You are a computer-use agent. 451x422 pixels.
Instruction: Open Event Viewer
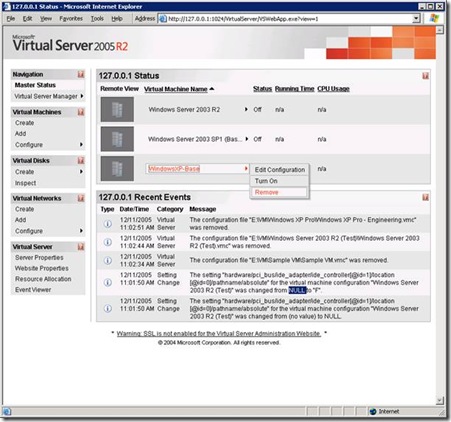pos(33,290)
